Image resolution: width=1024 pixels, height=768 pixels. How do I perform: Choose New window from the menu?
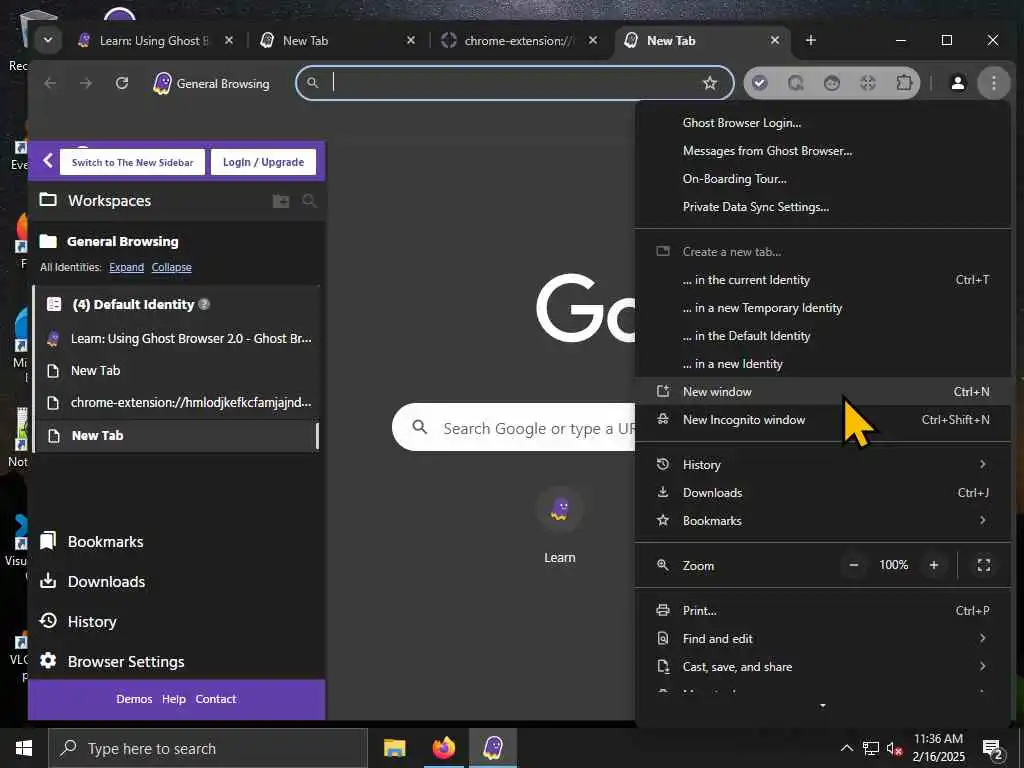tap(823, 392)
